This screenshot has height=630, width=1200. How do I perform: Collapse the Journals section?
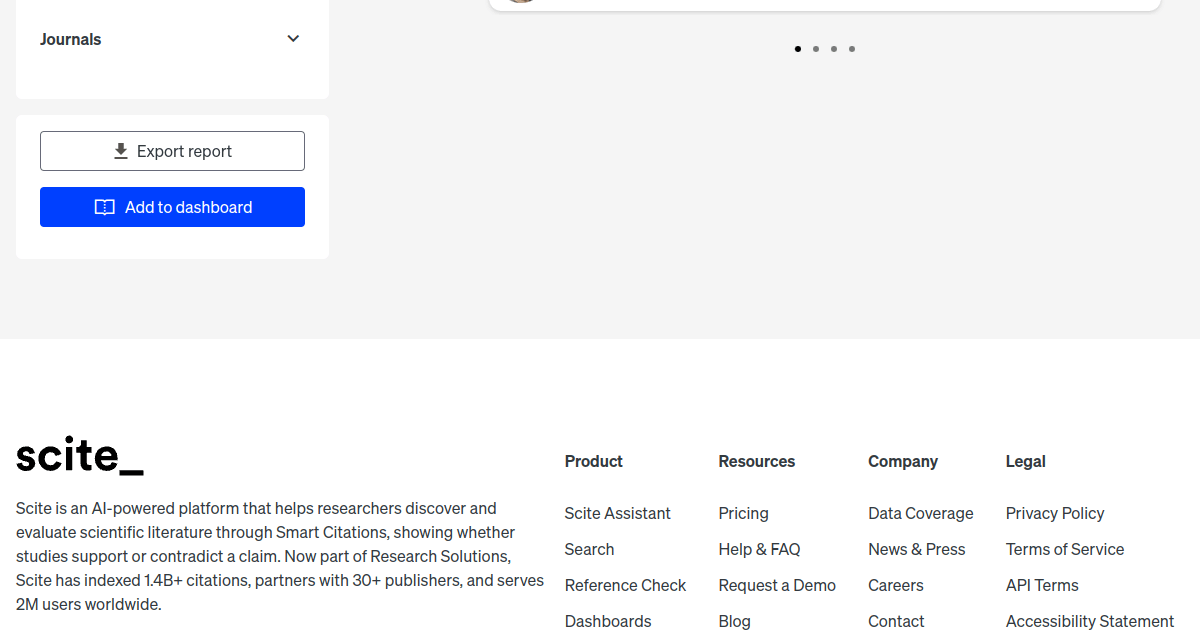click(292, 38)
